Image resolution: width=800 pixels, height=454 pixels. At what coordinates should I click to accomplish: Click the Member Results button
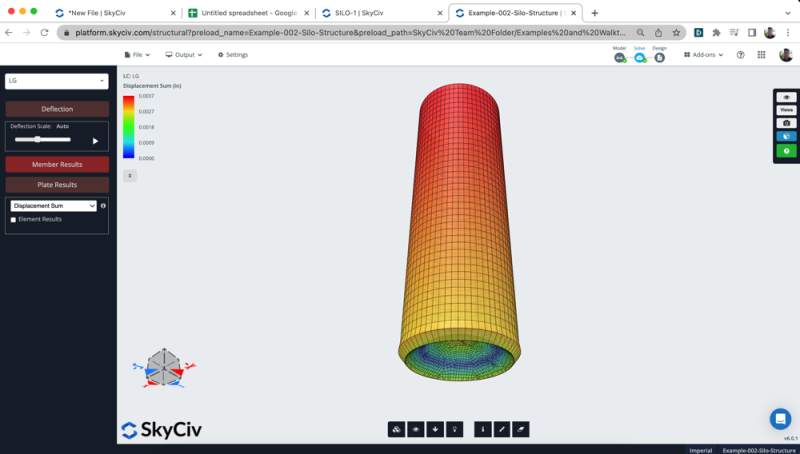point(56,164)
